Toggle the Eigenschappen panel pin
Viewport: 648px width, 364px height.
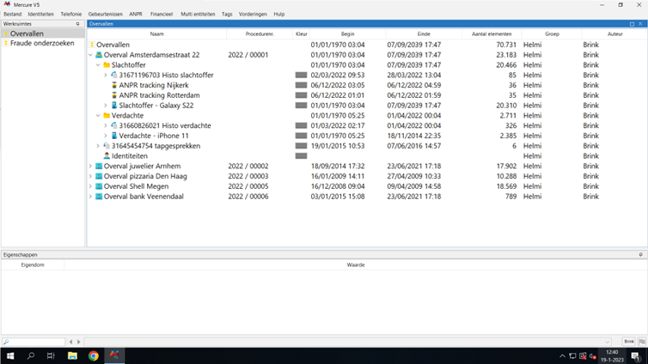pos(641,255)
